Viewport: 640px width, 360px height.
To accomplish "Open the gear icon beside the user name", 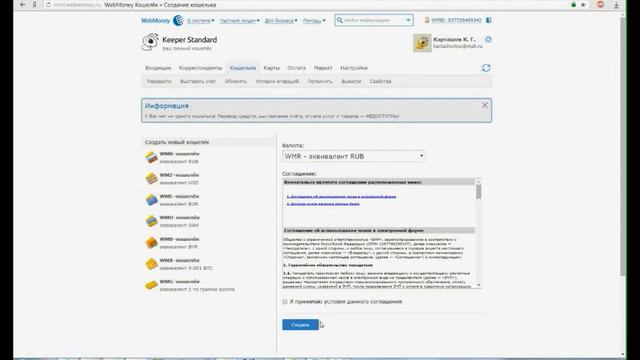I will tap(488, 40).
